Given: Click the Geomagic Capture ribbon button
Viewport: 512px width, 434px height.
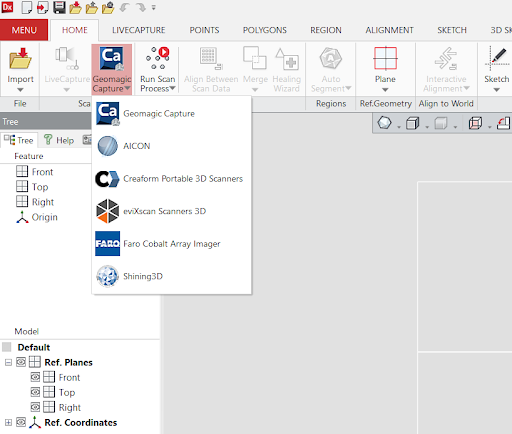Looking at the screenshot, I should coord(112,69).
